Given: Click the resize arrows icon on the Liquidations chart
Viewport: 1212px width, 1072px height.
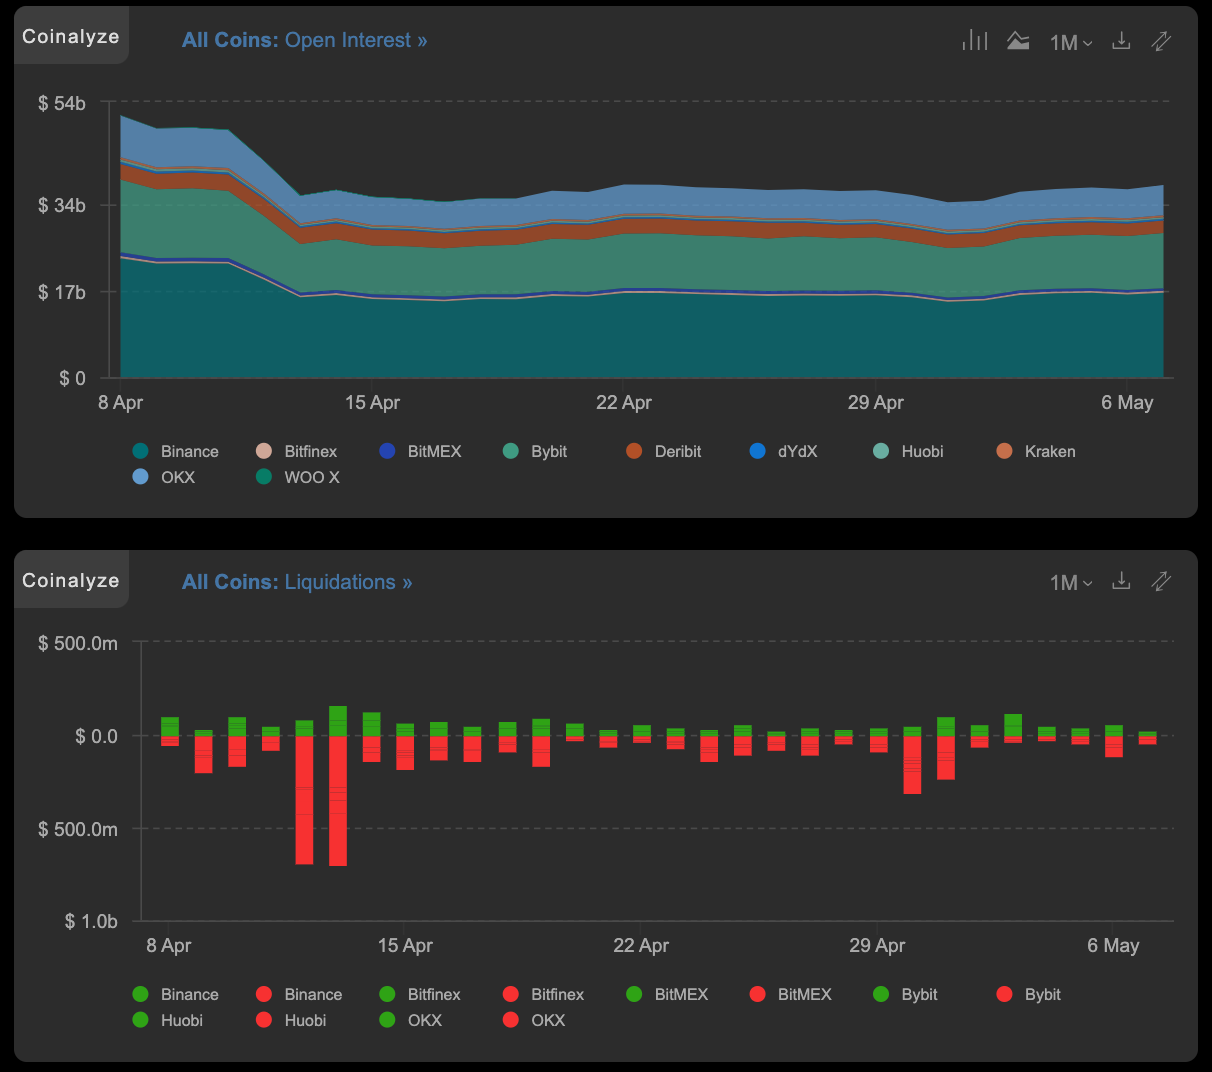Looking at the screenshot, I should (1161, 581).
